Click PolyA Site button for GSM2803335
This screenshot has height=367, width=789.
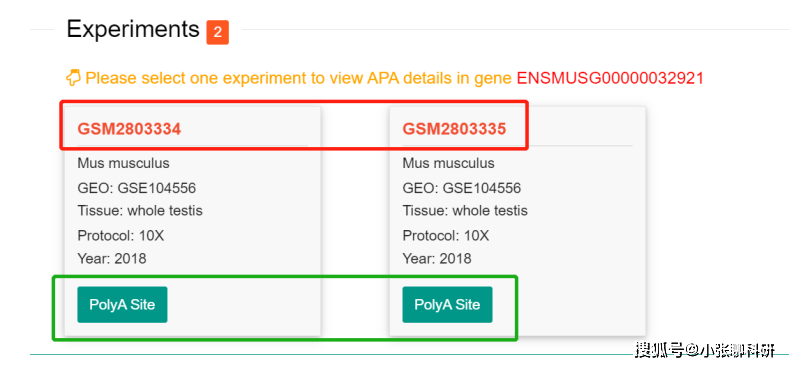(x=447, y=305)
